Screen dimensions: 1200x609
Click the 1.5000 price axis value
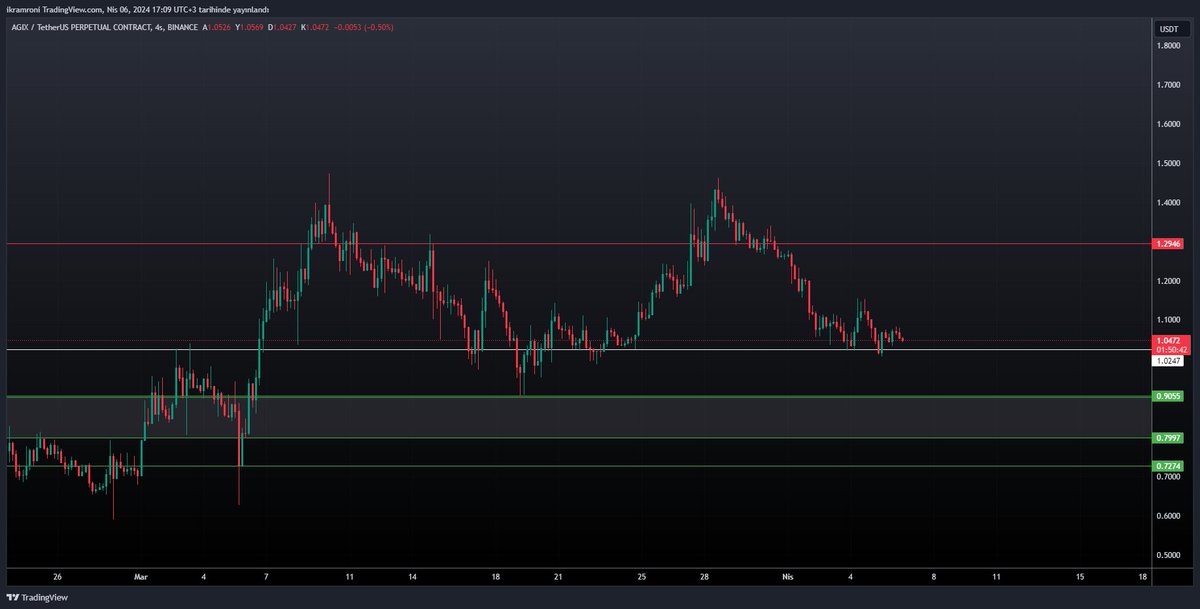[1169, 163]
